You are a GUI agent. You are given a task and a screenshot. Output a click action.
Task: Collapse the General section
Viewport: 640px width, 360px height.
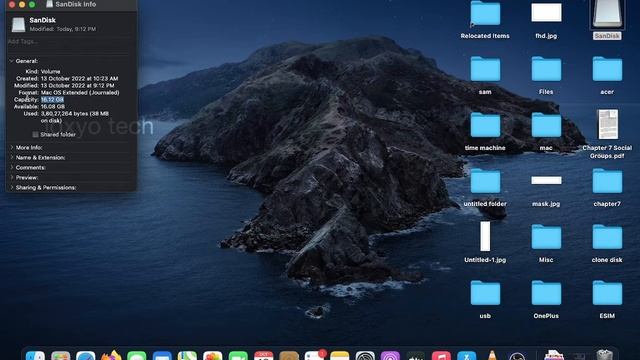click(11, 61)
